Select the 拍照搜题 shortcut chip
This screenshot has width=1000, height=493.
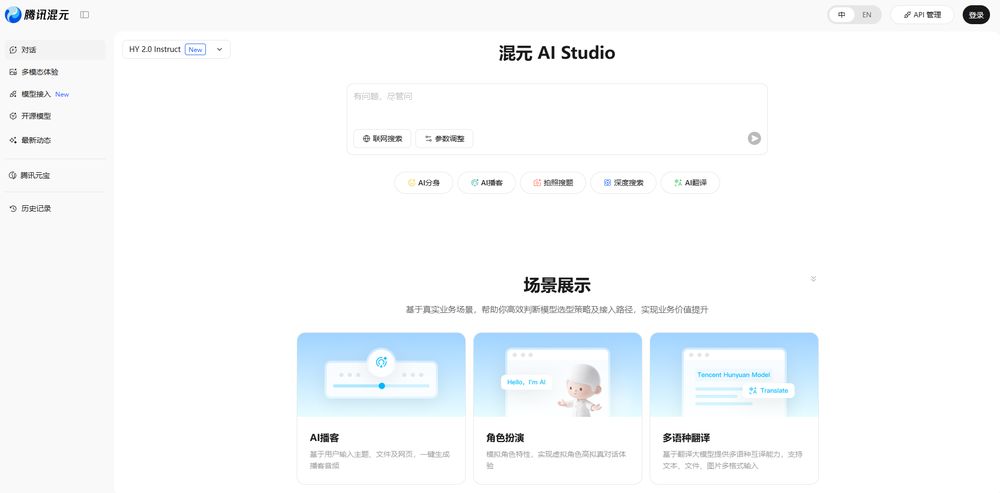(553, 182)
